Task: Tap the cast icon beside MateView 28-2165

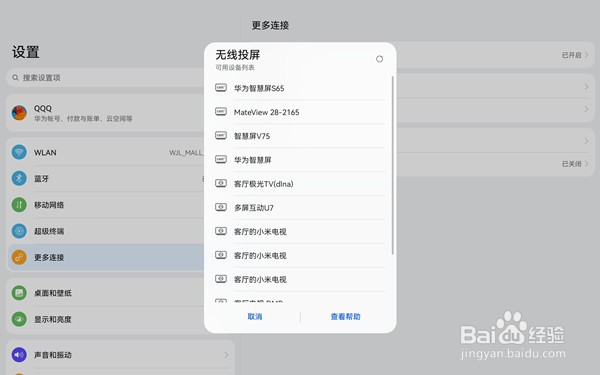Action: pos(221,111)
